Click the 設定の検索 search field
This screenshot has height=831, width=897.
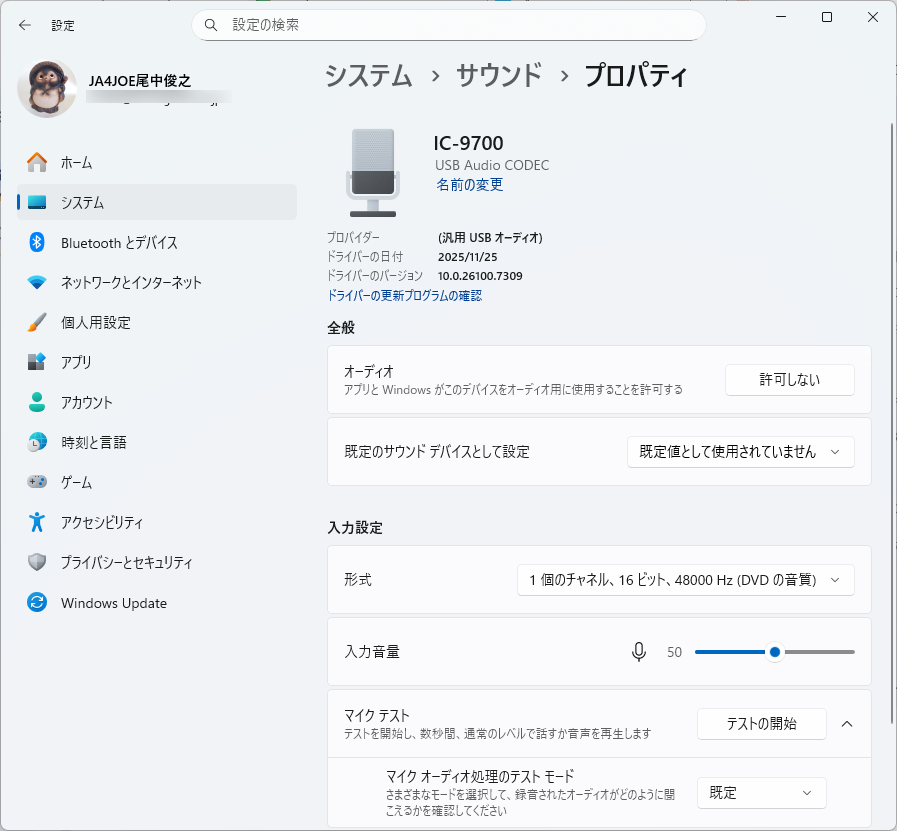pos(449,25)
